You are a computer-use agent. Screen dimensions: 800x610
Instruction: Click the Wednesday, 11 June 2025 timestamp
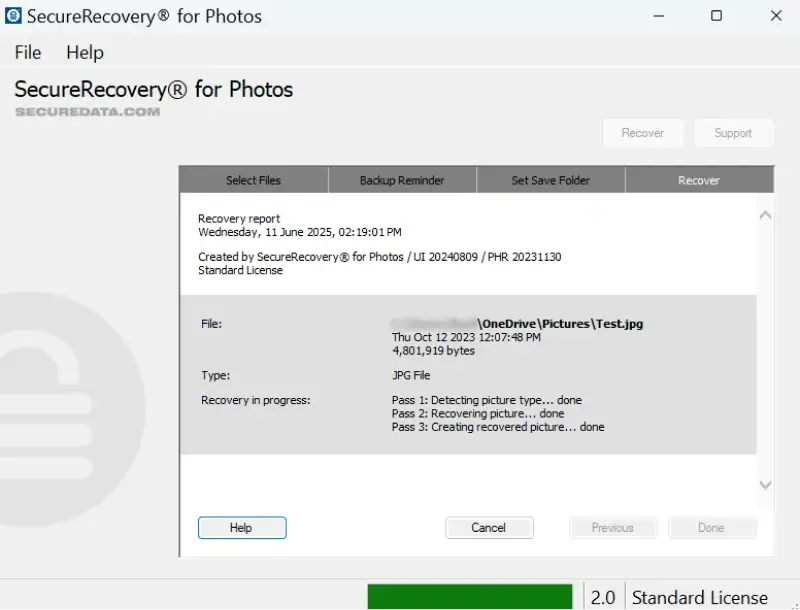click(x=300, y=232)
